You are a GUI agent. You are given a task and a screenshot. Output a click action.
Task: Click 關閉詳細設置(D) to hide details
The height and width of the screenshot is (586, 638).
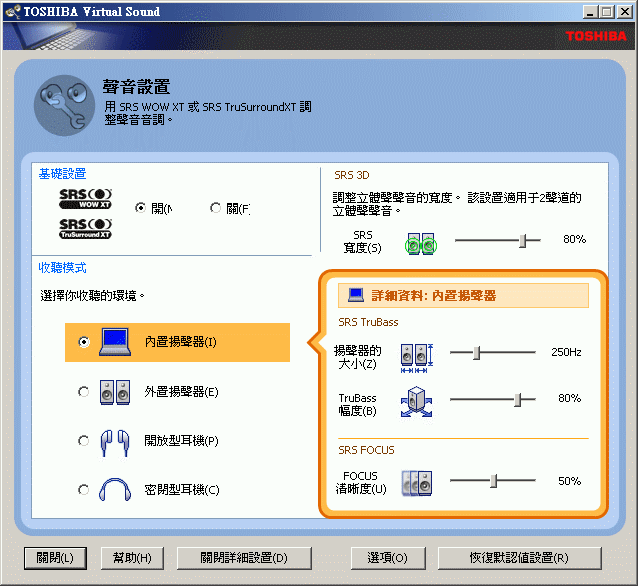[x=244, y=558]
